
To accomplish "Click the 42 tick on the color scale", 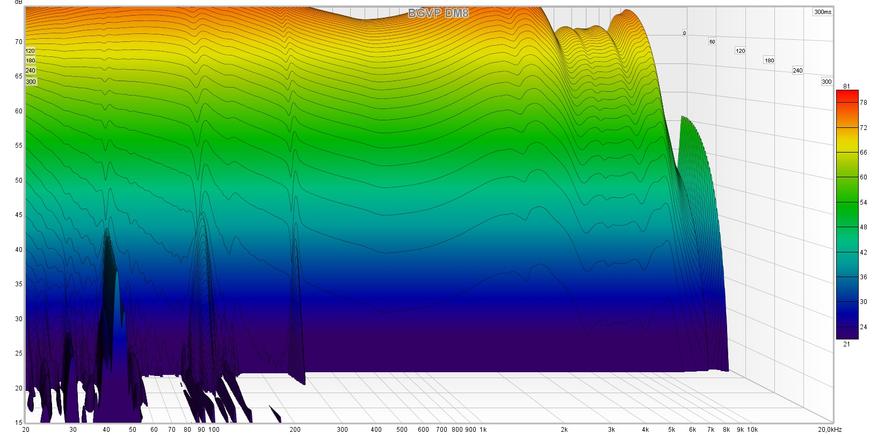I will [864, 252].
